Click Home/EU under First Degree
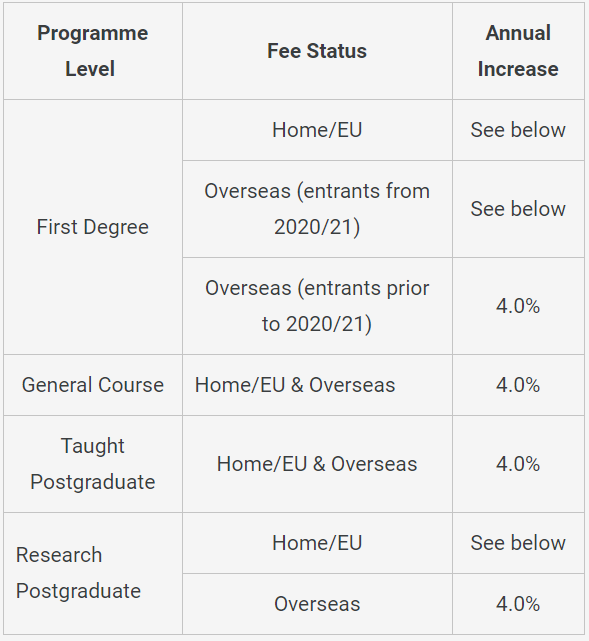 (317, 130)
